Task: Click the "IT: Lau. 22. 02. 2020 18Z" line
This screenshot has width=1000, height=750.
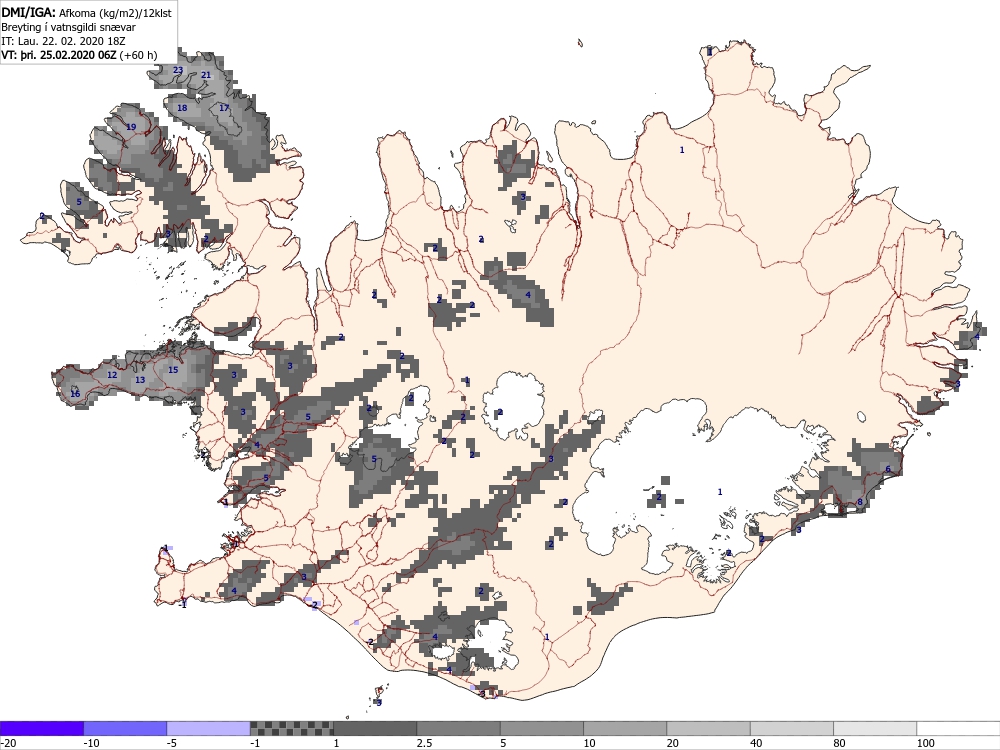Action: [x=61, y=41]
